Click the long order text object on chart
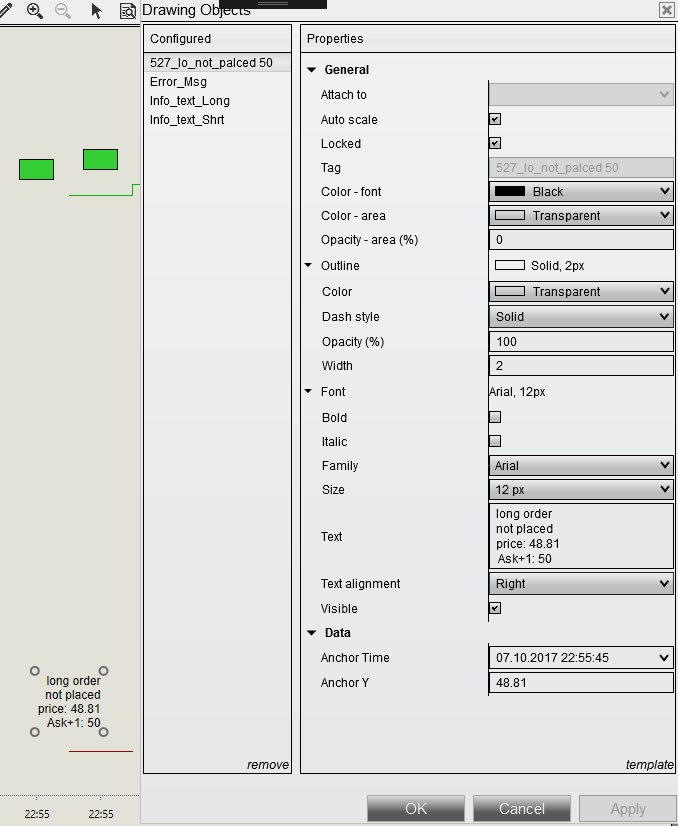The image size is (678, 826). coord(69,701)
